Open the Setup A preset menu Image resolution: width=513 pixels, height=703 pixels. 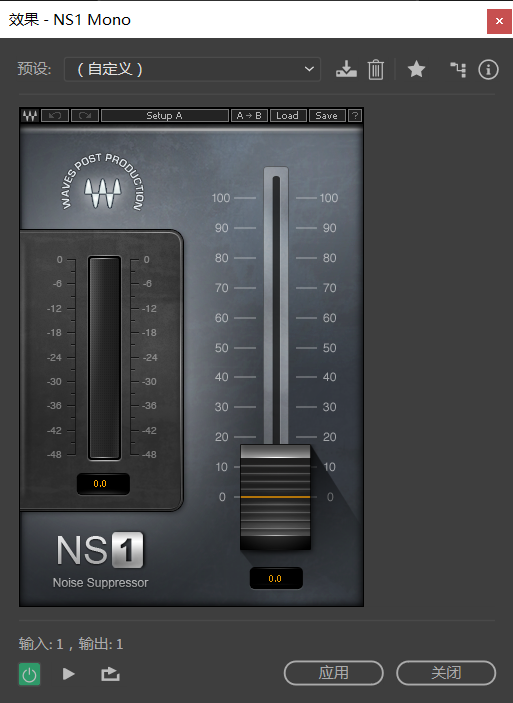pos(165,116)
